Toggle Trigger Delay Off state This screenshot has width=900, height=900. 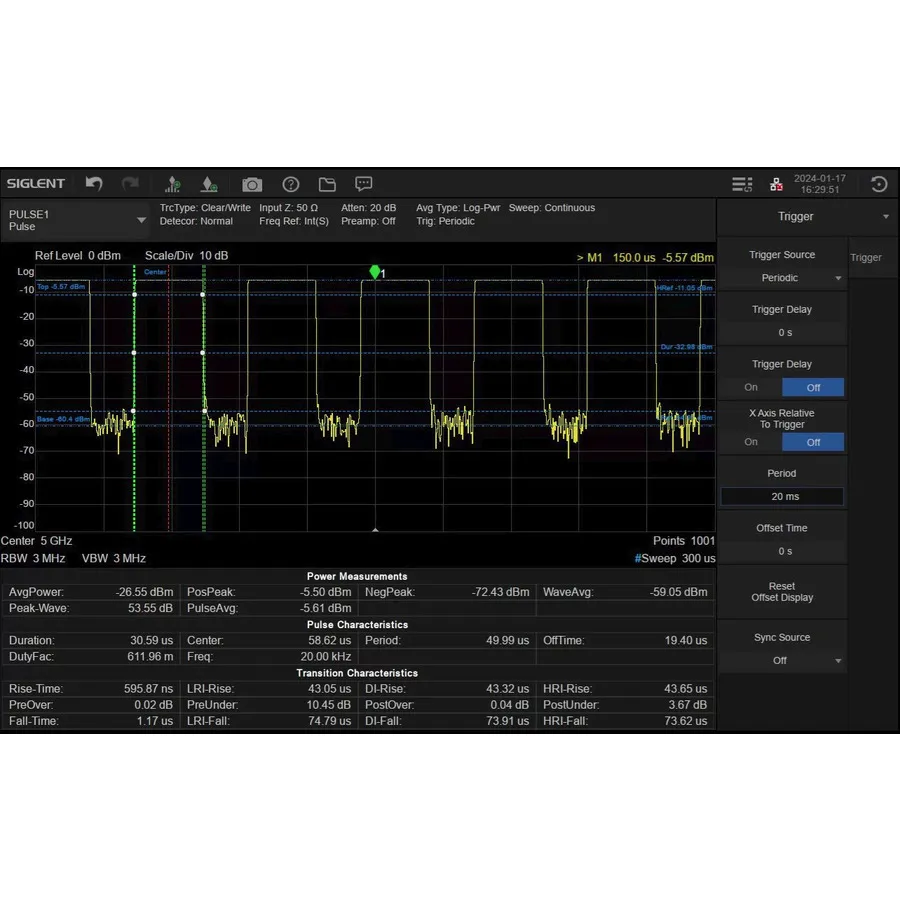(813, 387)
